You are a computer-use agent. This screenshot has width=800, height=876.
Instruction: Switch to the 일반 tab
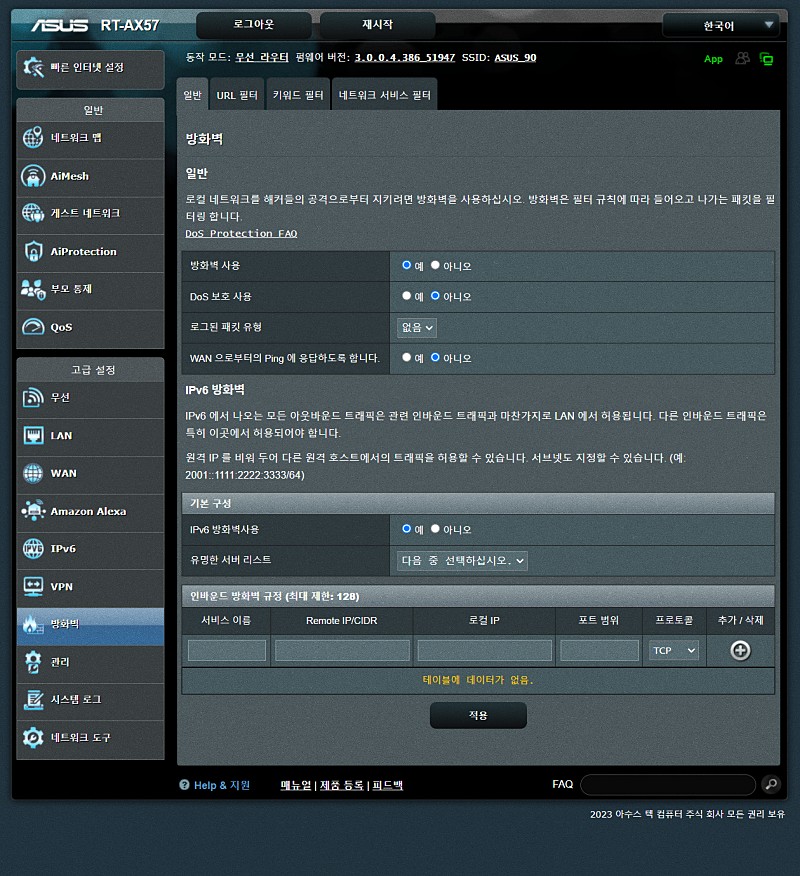pos(192,95)
